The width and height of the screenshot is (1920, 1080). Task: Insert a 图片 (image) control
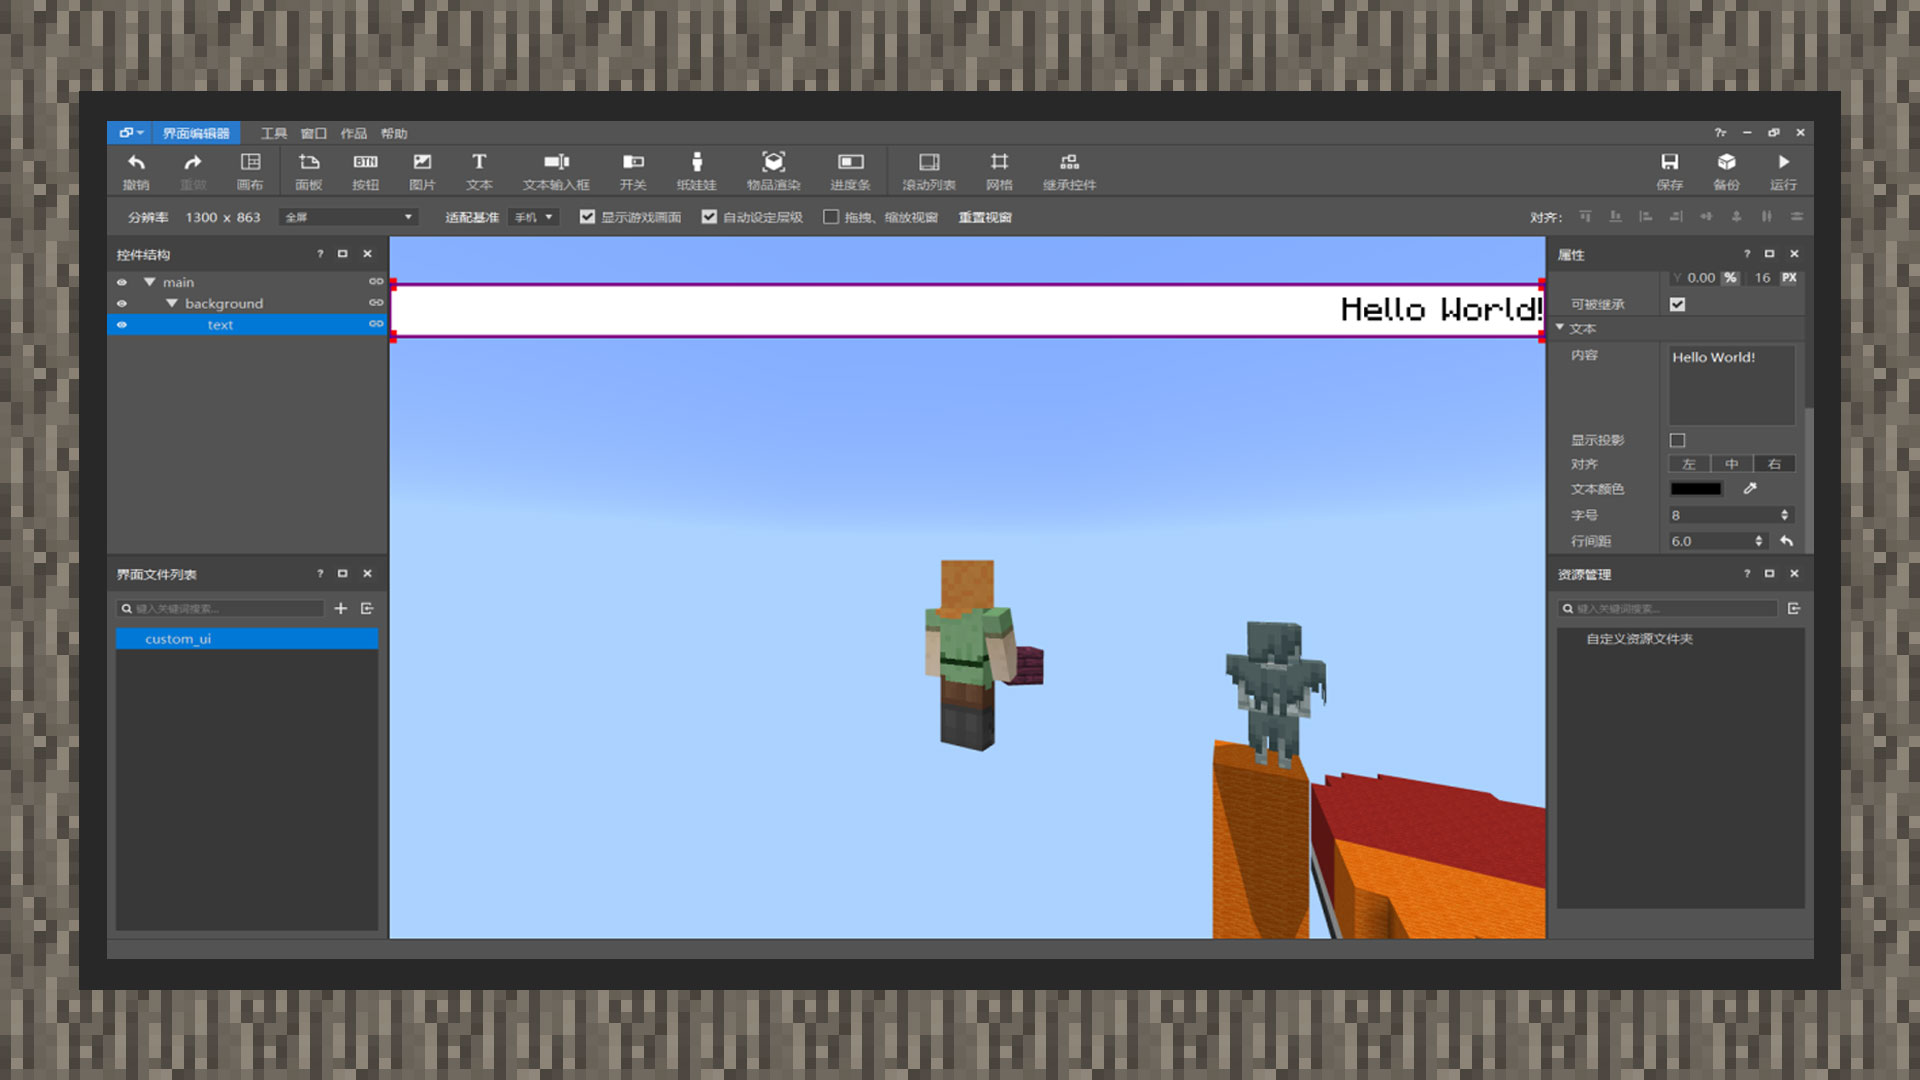pos(422,170)
